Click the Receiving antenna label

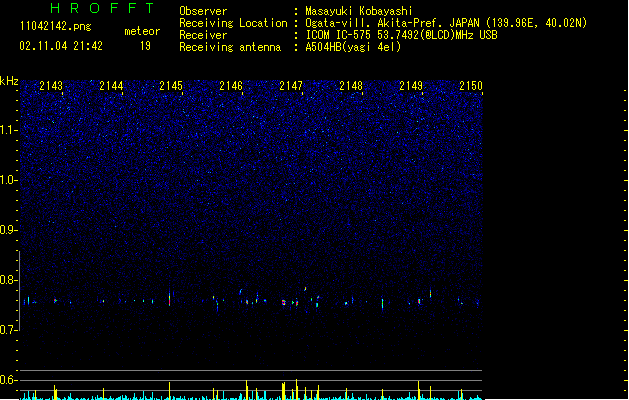(x=230, y=47)
